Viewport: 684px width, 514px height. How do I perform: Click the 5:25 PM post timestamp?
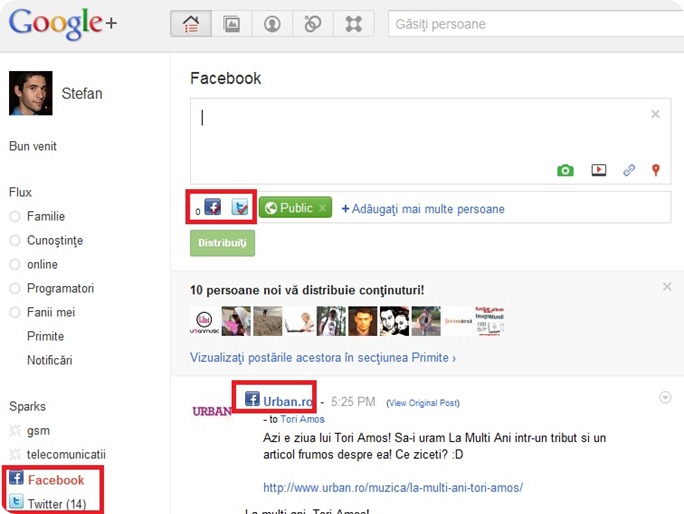353,402
